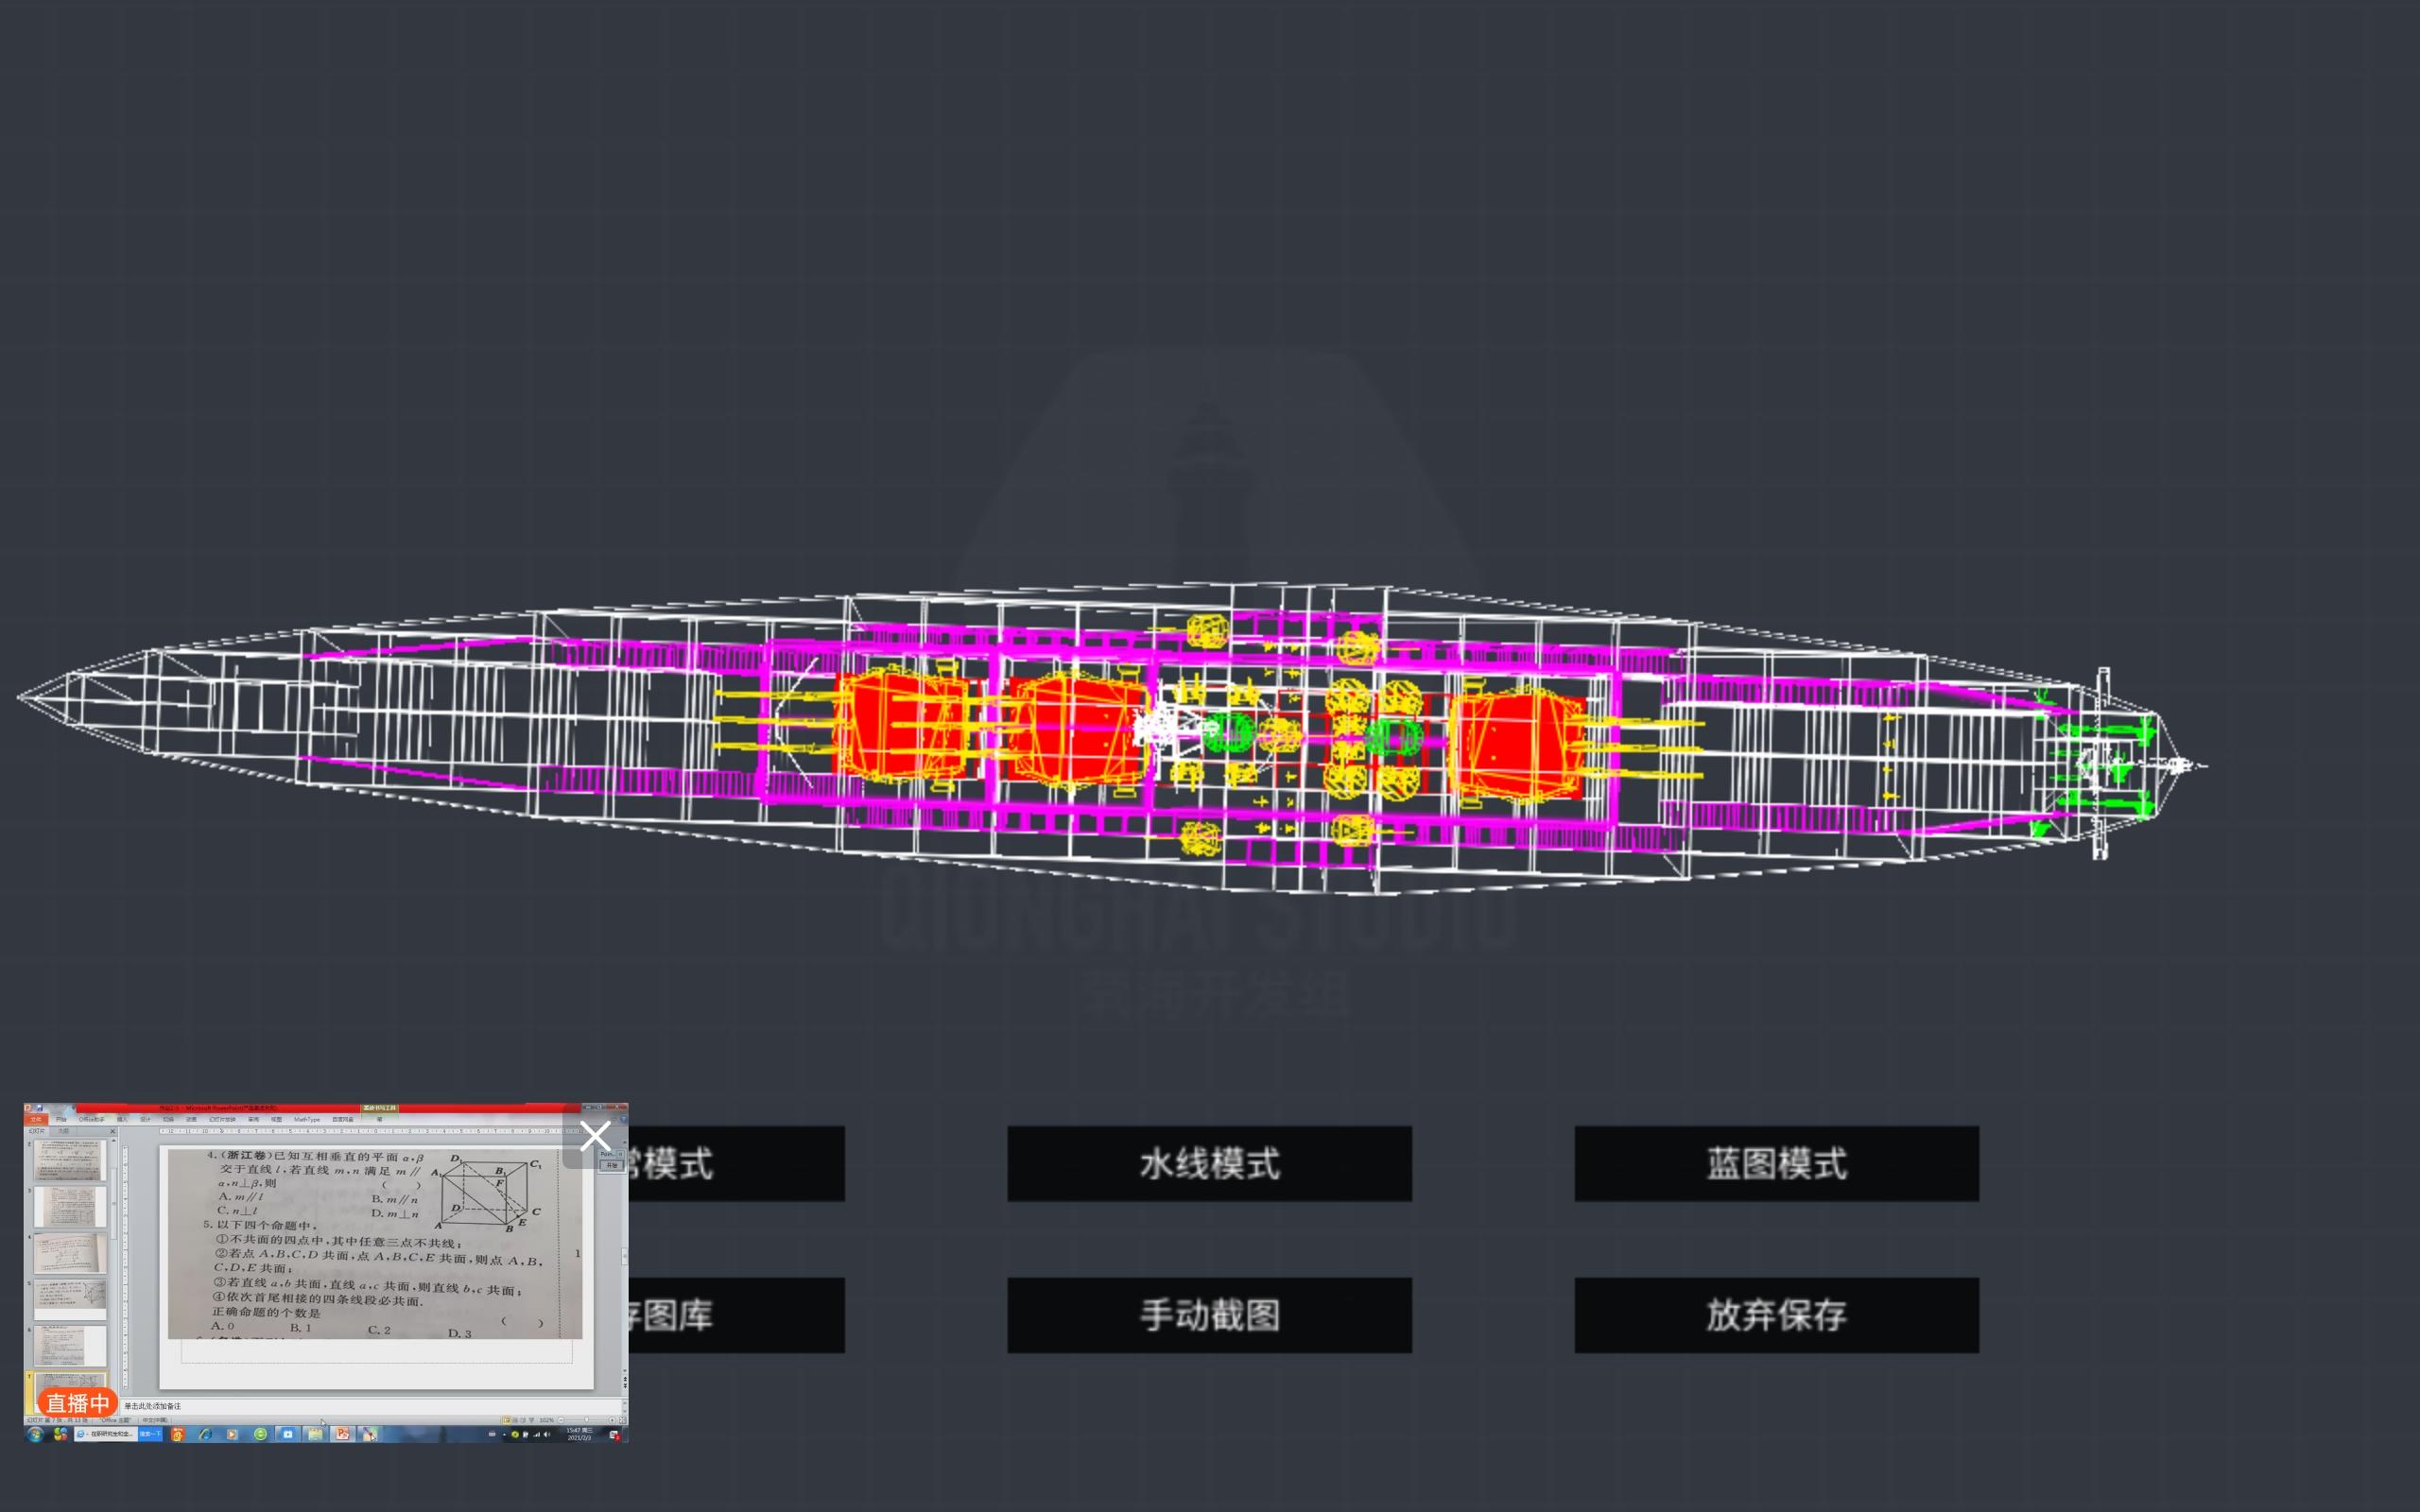Click the notes field 单击此处添加备注
The height and width of the screenshot is (1512, 2420).
371,1406
